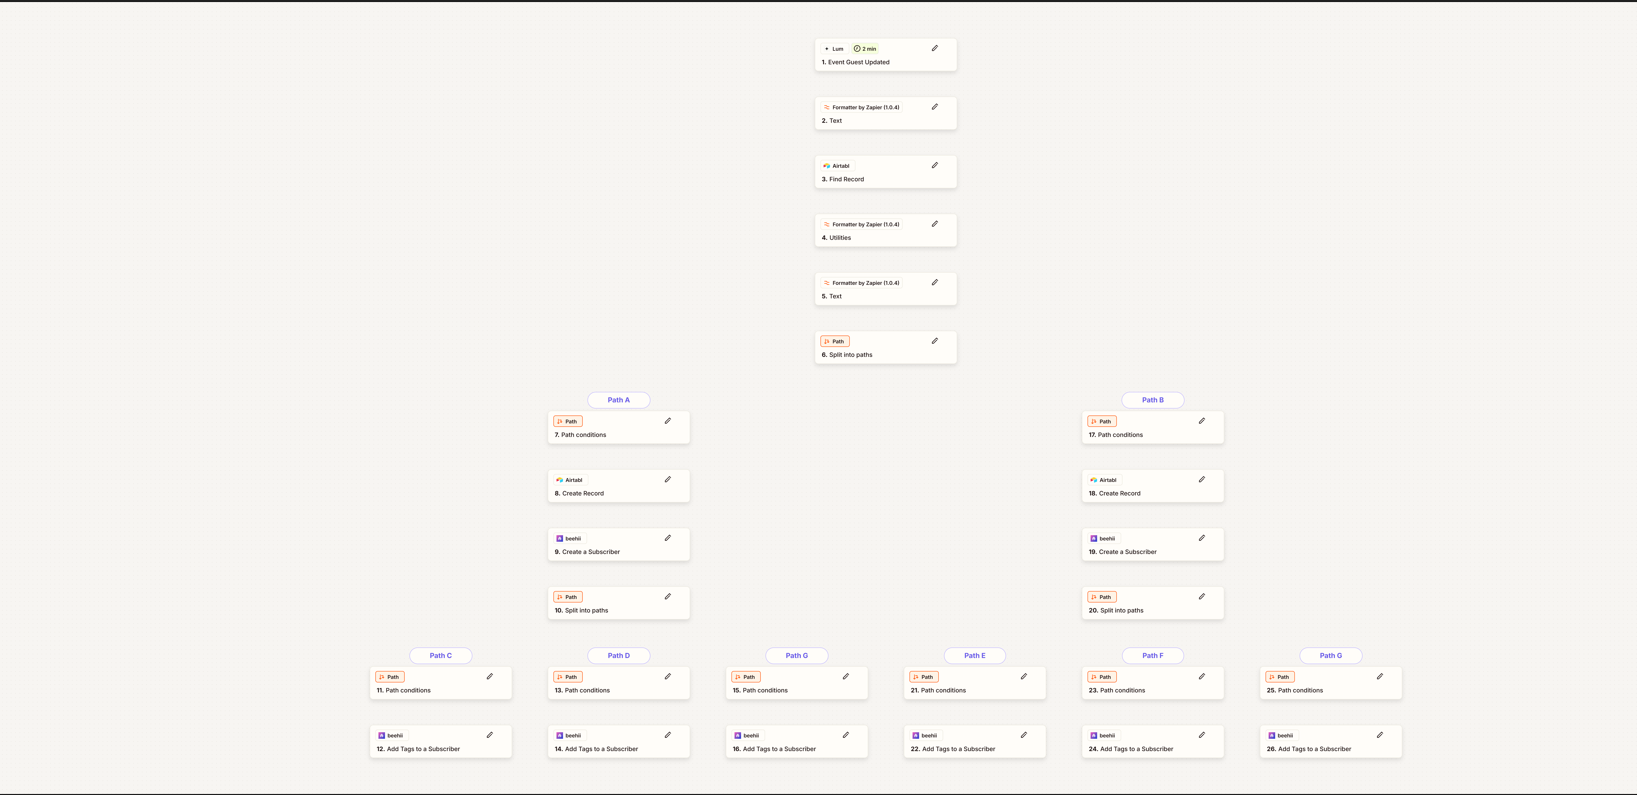Select the Path B label
Screen dimensions: 1637x795
point(1153,400)
